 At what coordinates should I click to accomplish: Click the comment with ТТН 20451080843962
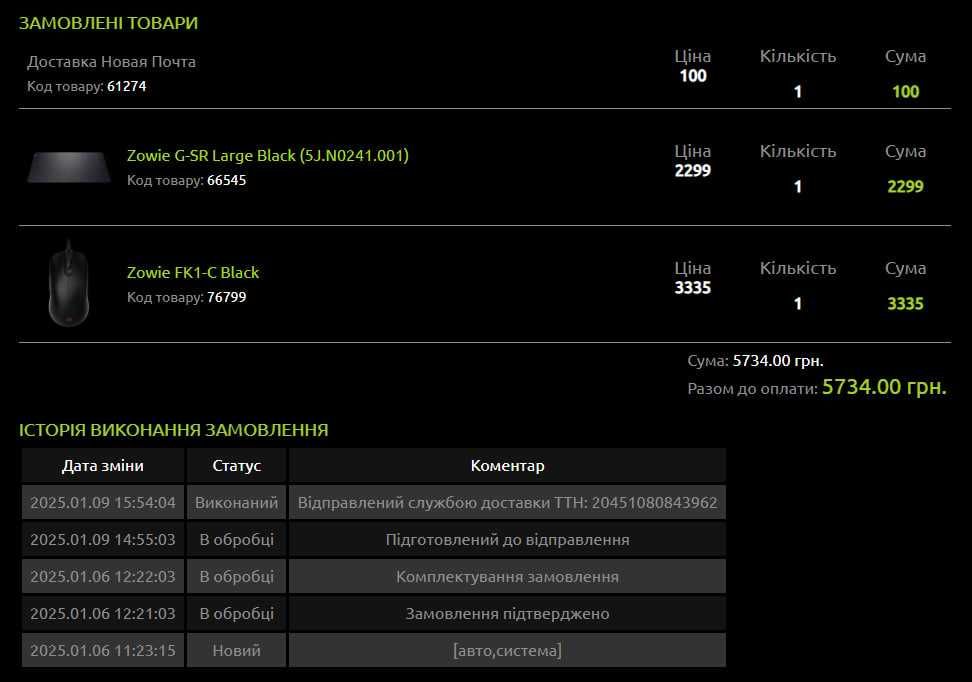click(507, 502)
